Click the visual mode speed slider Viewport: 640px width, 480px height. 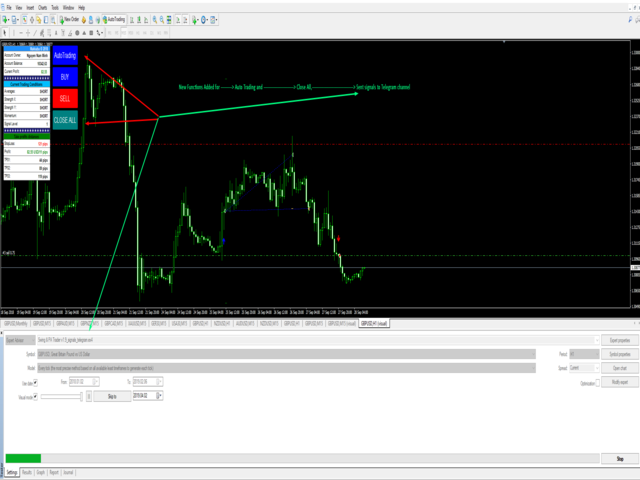coord(61,396)
